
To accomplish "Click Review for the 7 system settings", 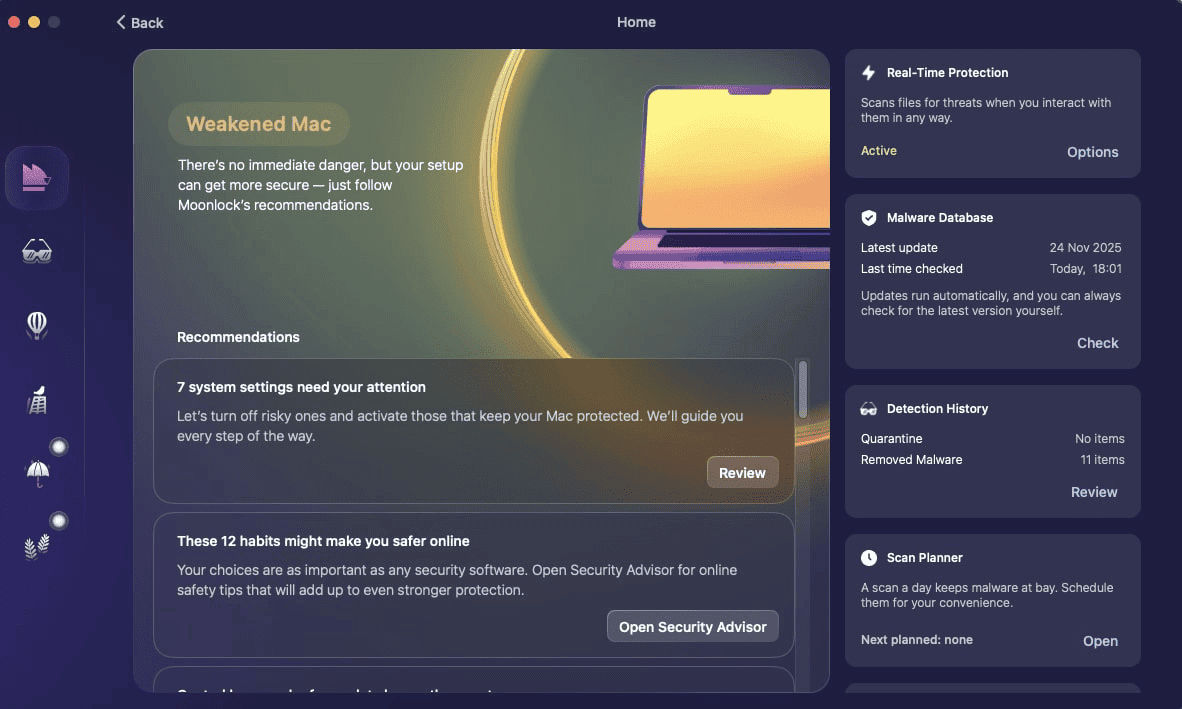I will pyautogui.click(x=742, y=472).
